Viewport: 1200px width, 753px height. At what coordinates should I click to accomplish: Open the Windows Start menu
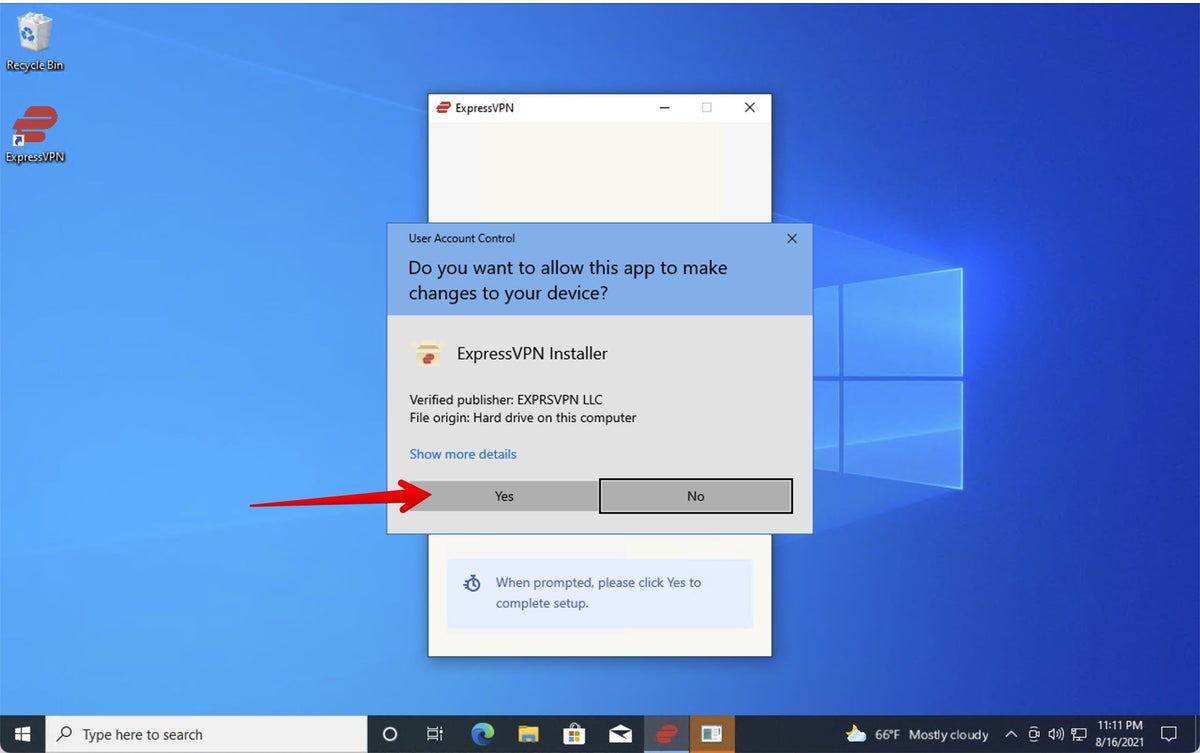click(23, 734)
